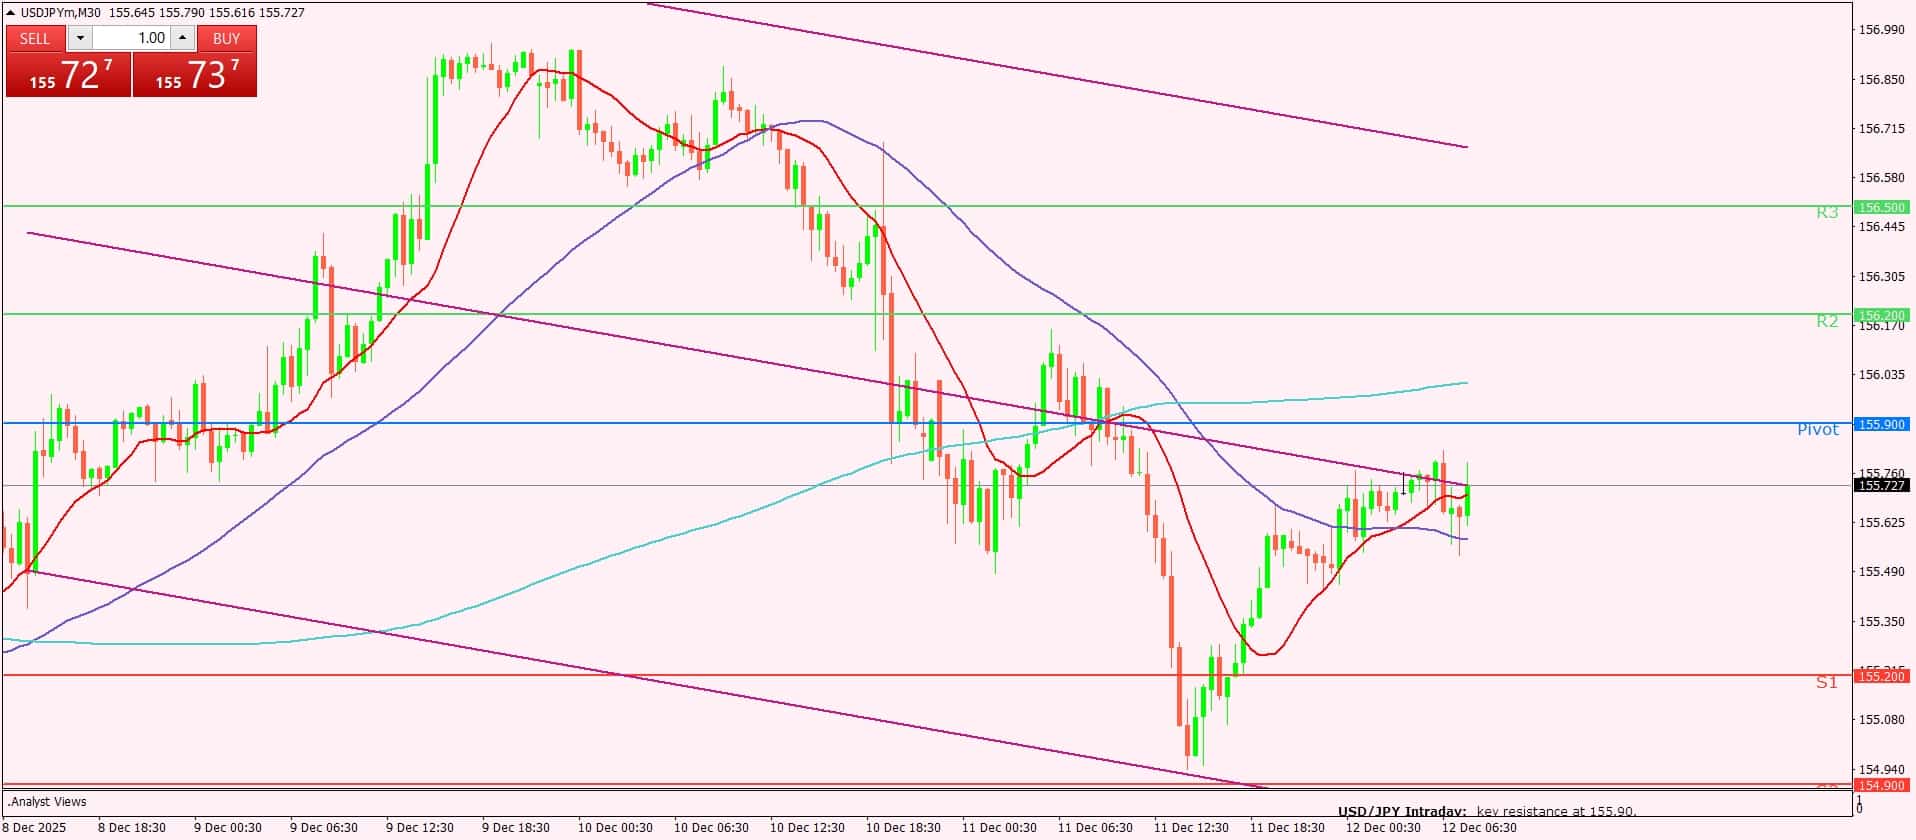Click the 154.940 price axis value
This screenshot has width=1916, height=840.
[1881, 769]
